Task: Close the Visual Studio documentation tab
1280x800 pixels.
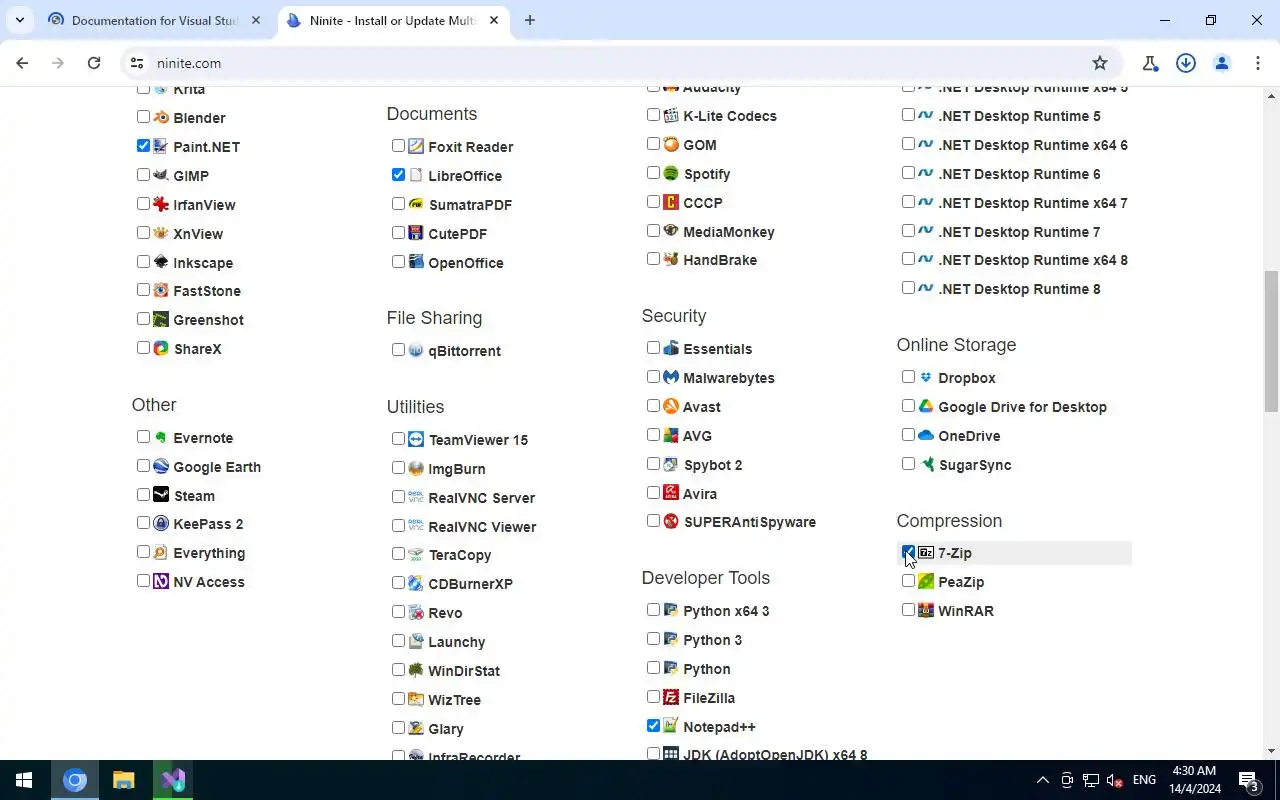Action: [x=257, y=20]
